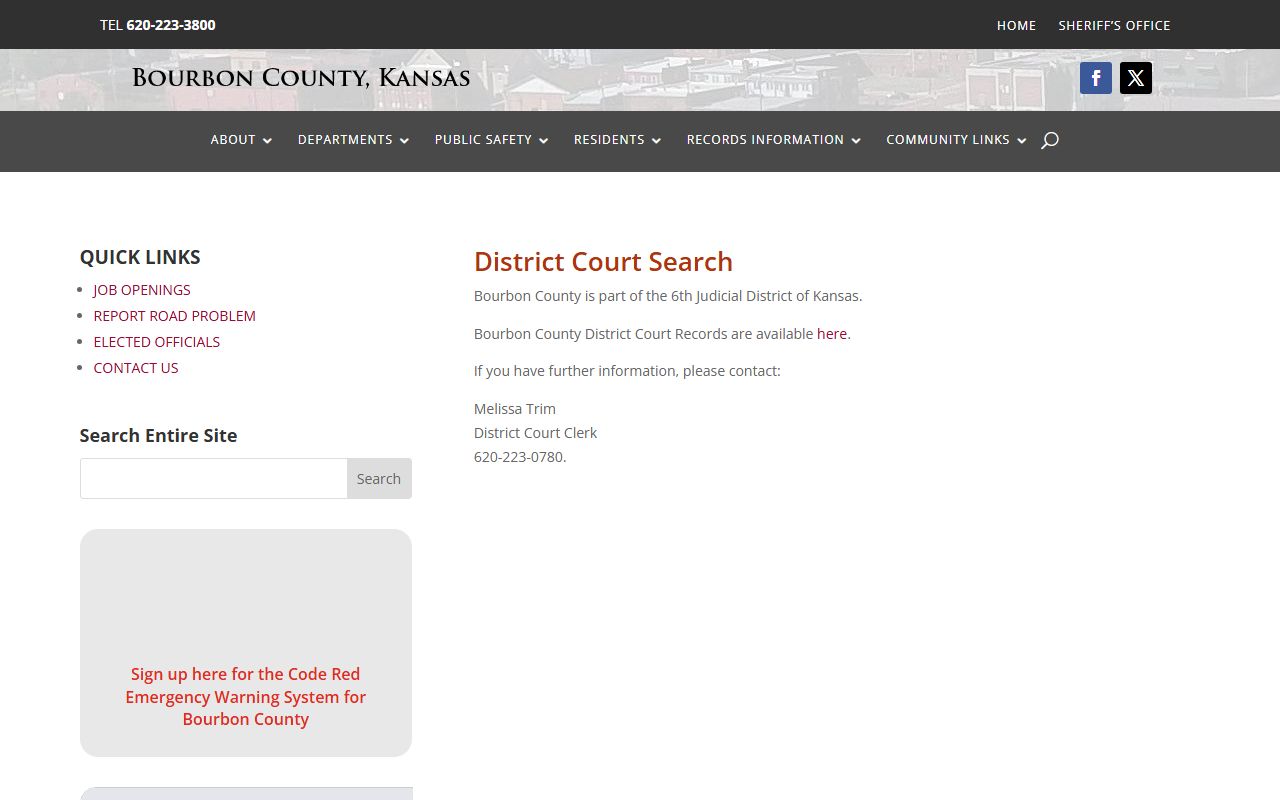The image size is (1280, 800).
Task: Click the name Melissa Trim
Action: [515, 409]
